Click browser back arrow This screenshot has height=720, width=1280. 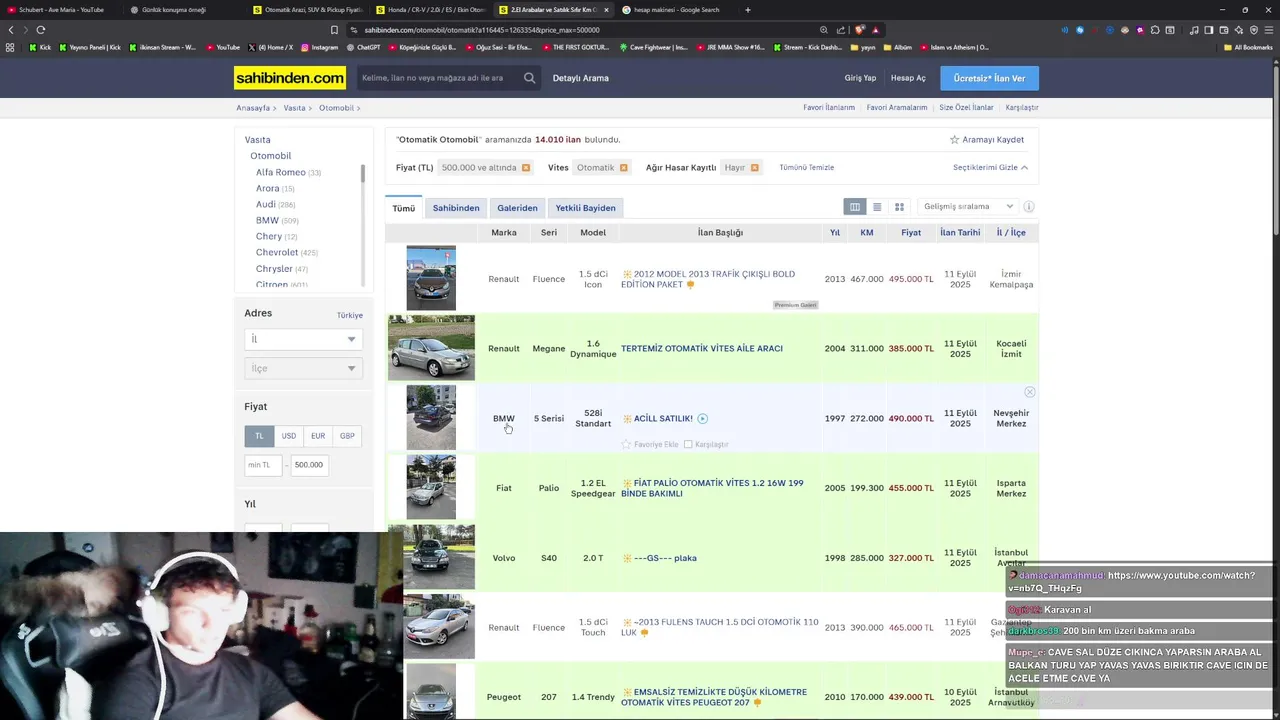[x=11, y=30]
